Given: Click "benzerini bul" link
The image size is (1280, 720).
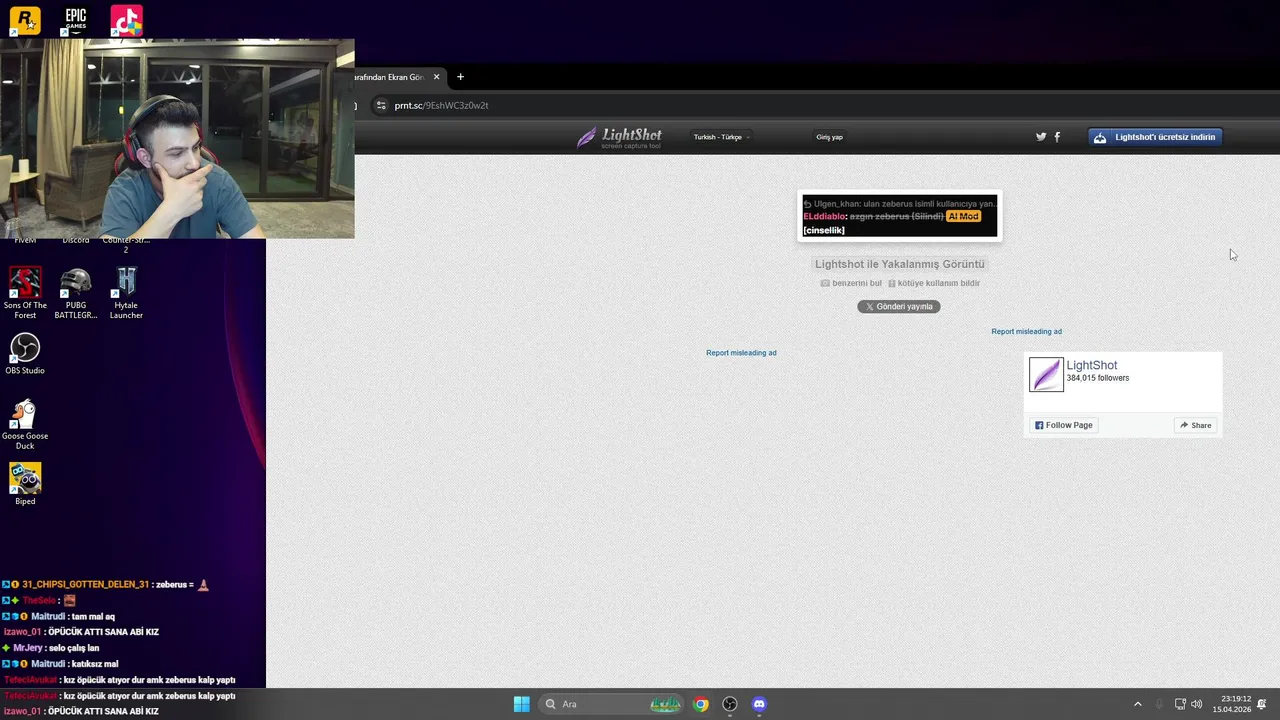Looking at the screenshot, I should click(851, 283).
